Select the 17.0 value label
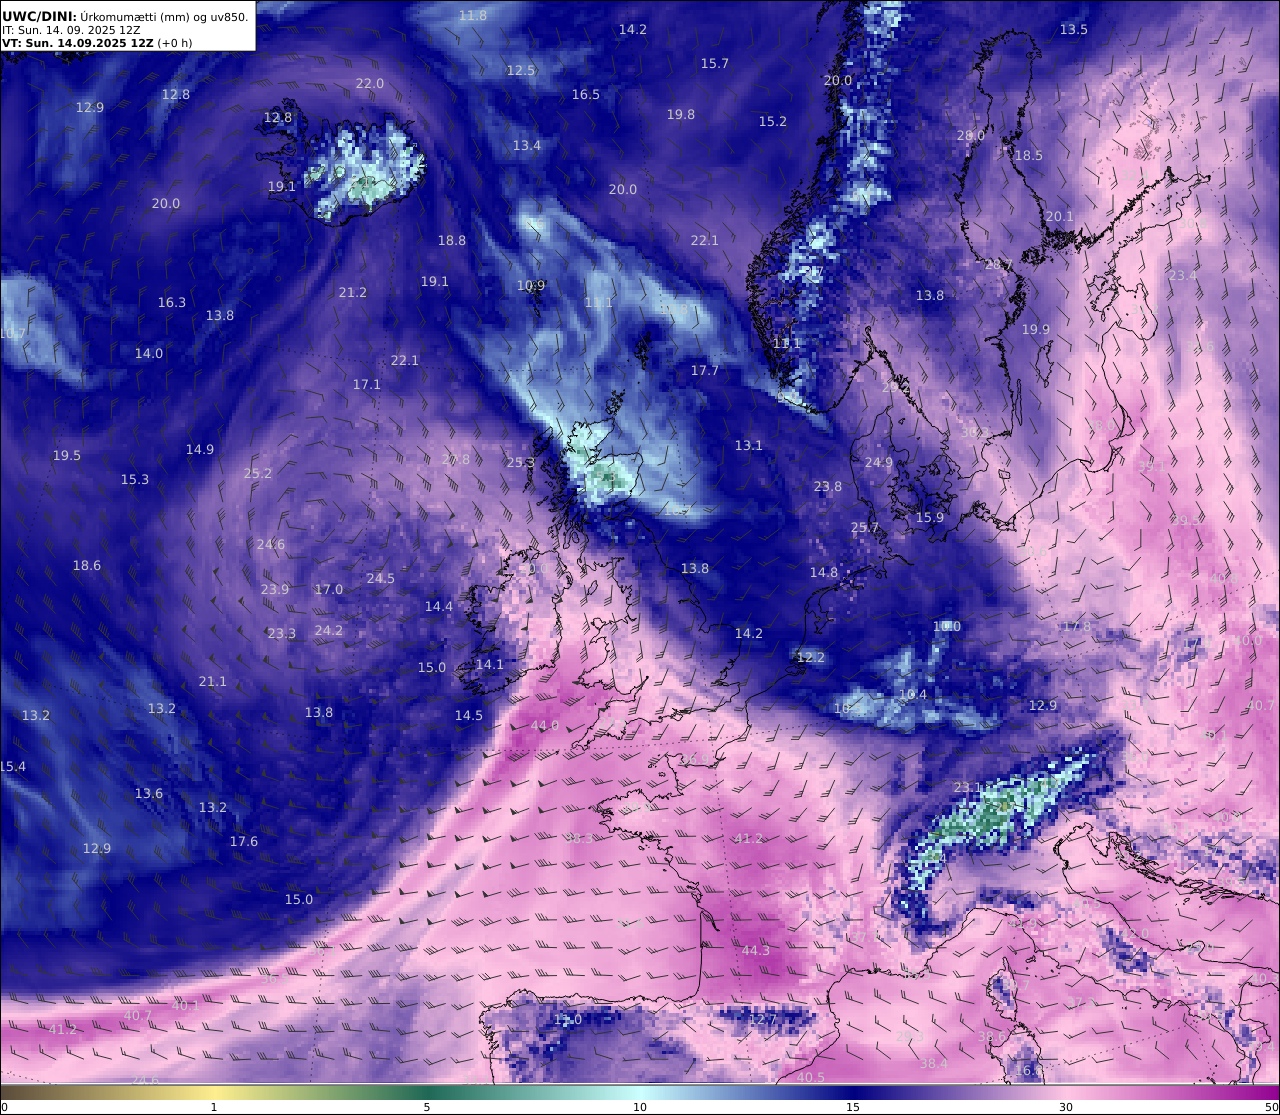1280x1115 pixels. tap(329, 589)
